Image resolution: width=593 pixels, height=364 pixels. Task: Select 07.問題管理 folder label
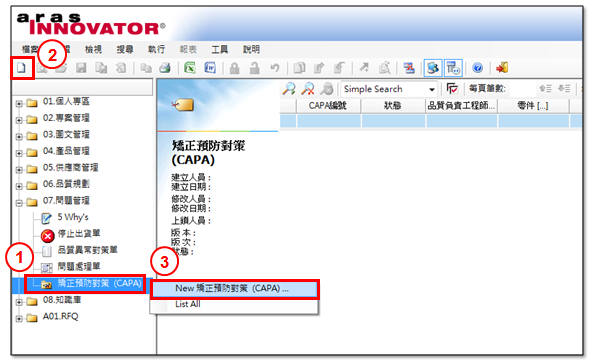(66, 201)
